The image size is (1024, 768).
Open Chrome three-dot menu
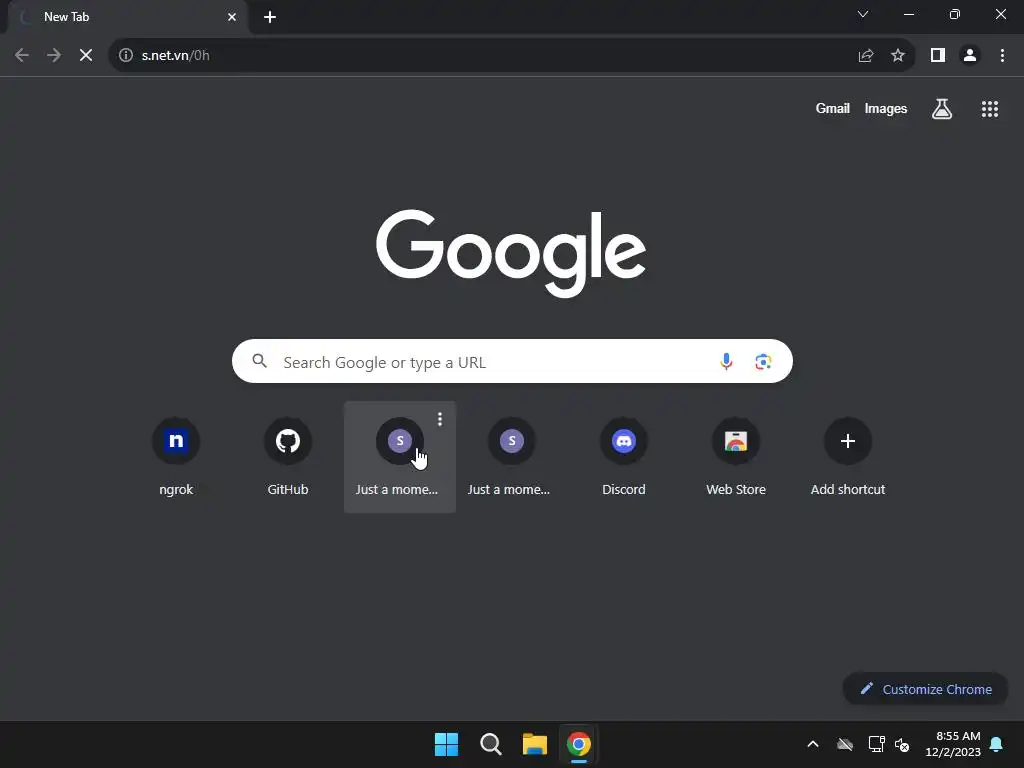click(x=1002, y=56)
